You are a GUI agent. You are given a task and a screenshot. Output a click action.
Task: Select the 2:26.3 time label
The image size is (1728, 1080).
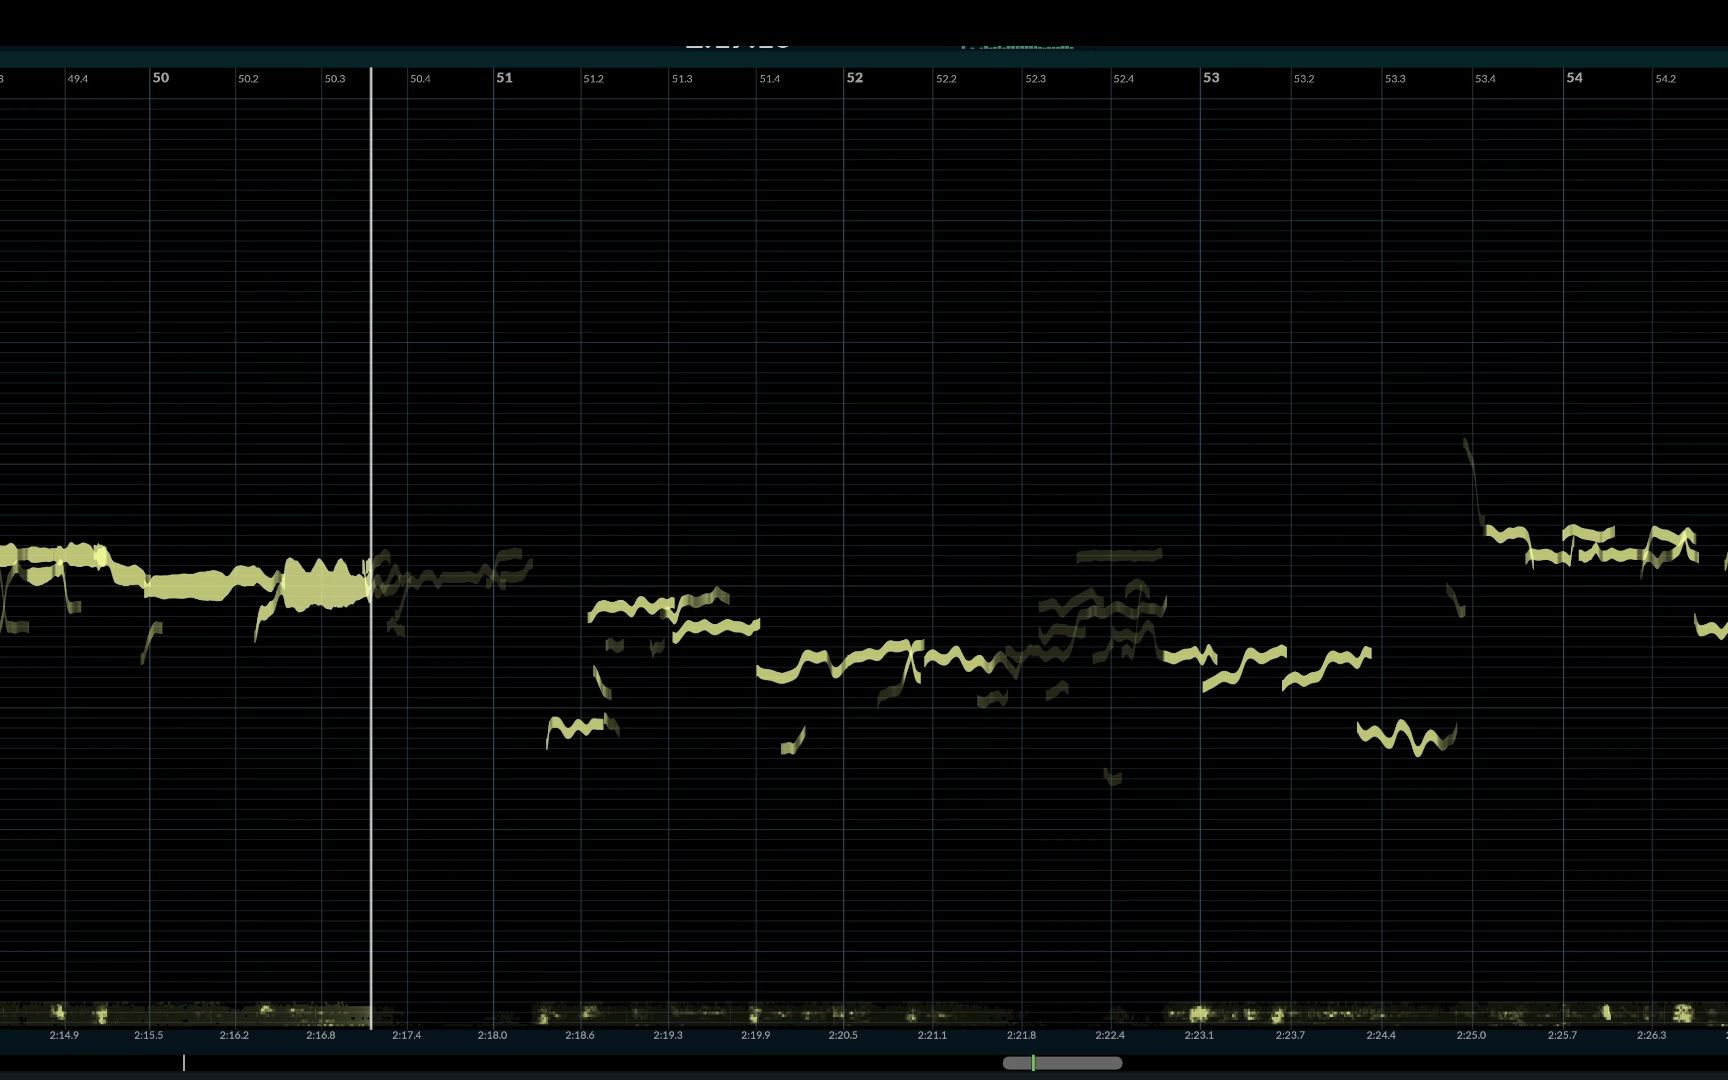1652,1036
